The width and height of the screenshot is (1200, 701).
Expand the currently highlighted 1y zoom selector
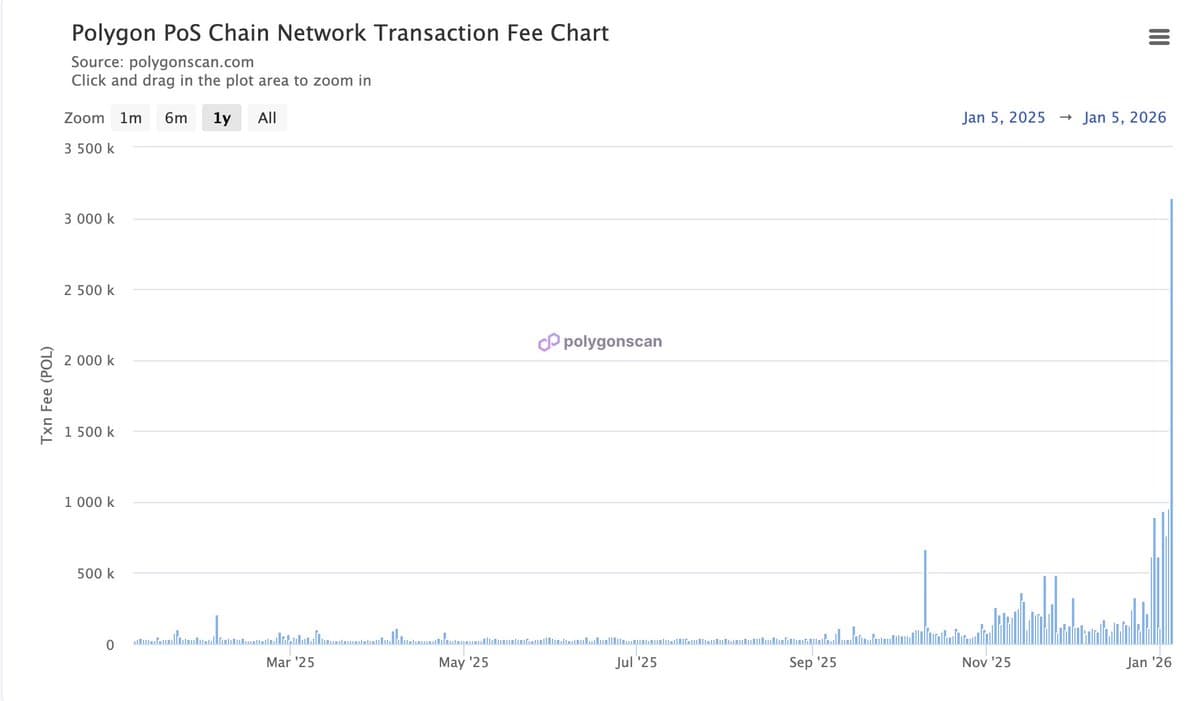[x=220, y=117]
